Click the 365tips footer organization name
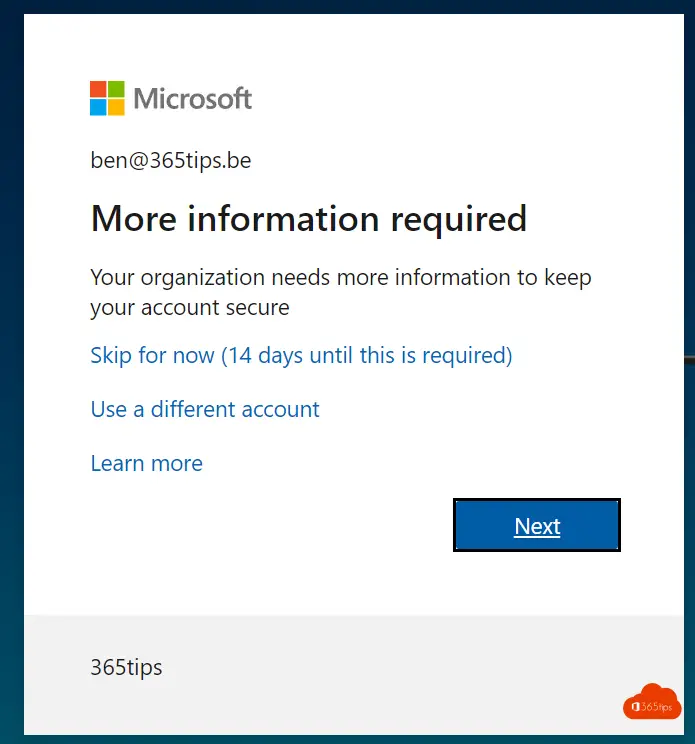The image size is (695, 744). 126,668
